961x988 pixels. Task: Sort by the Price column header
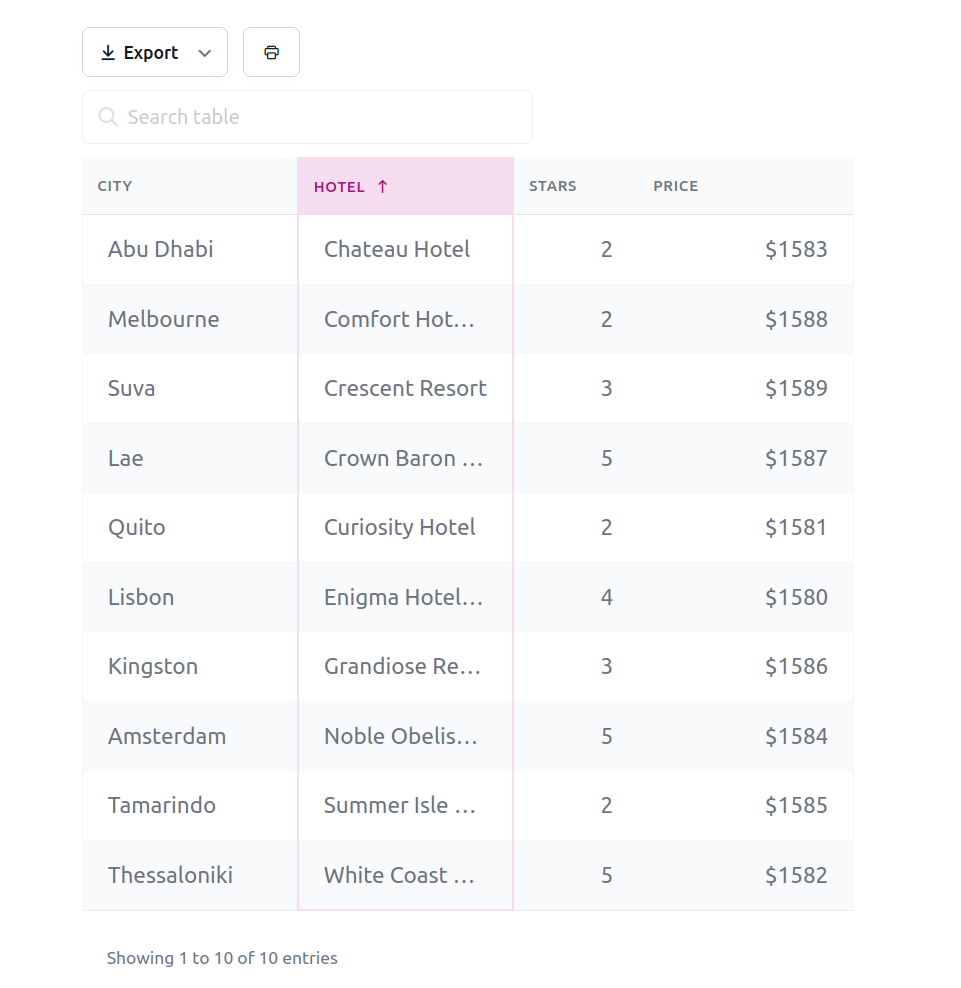click(745, 186)
